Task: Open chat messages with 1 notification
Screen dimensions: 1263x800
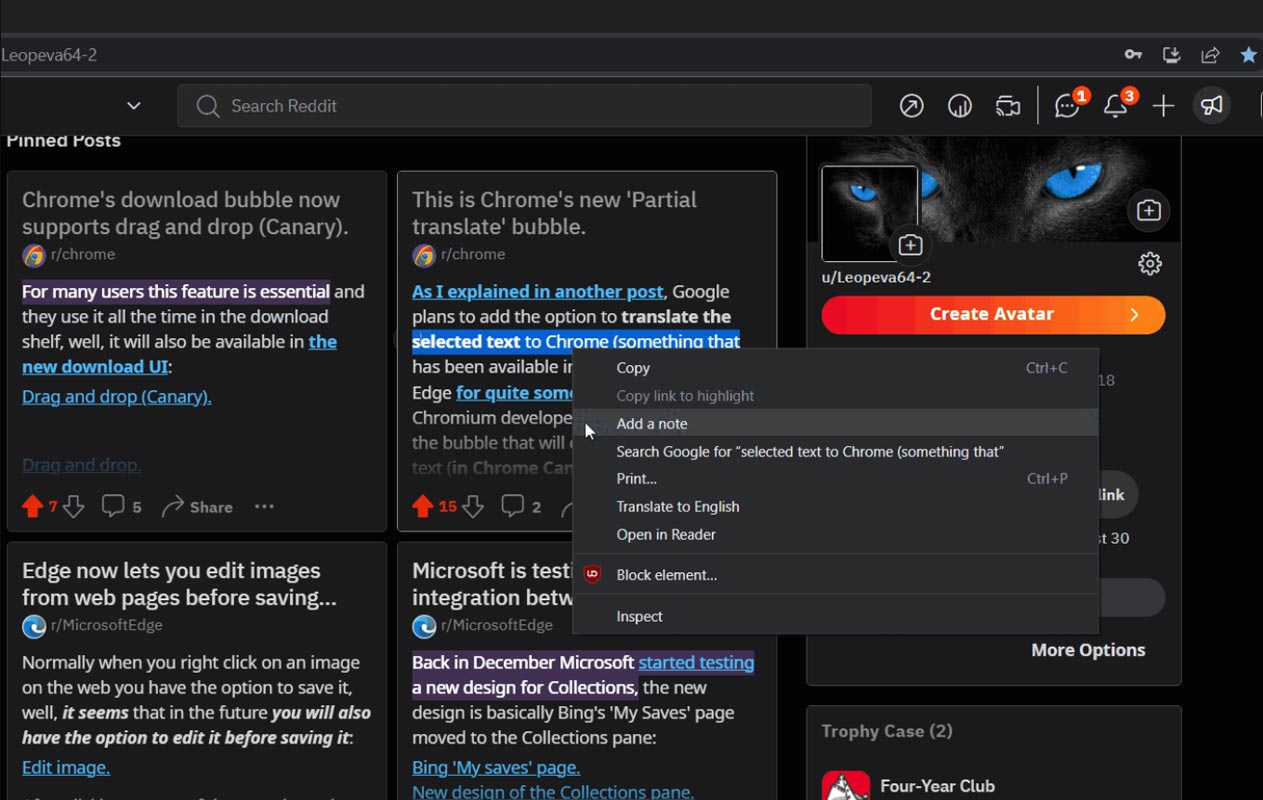Action: (1069, 104)
